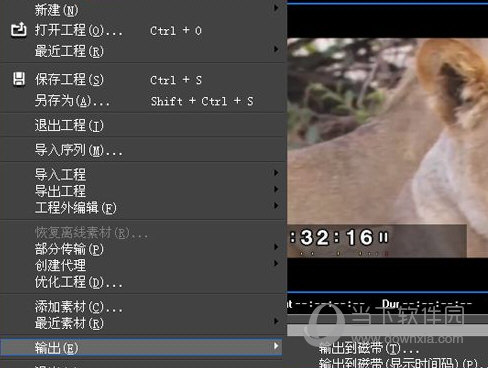The image size is (488, 368).
Task: Select 工程外编辑(F) menu label
Action: tap(76, 208)
